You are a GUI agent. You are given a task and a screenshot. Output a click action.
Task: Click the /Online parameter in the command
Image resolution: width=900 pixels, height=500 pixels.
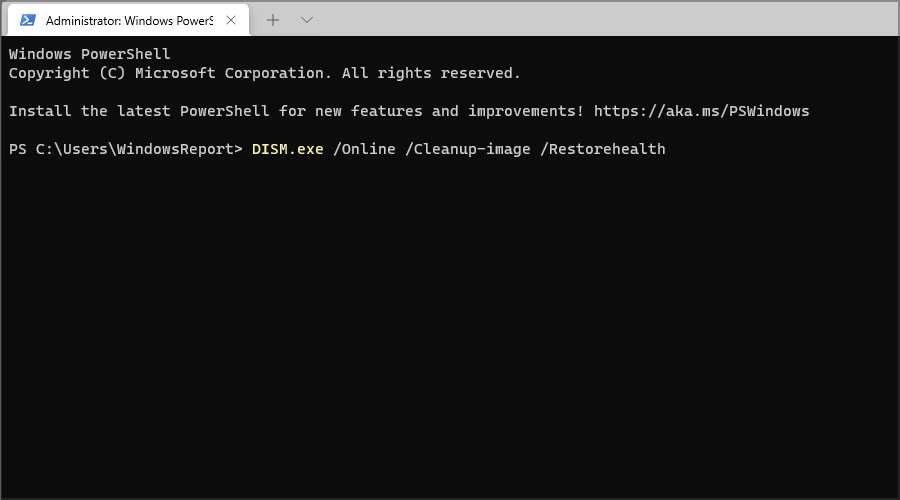364,149
